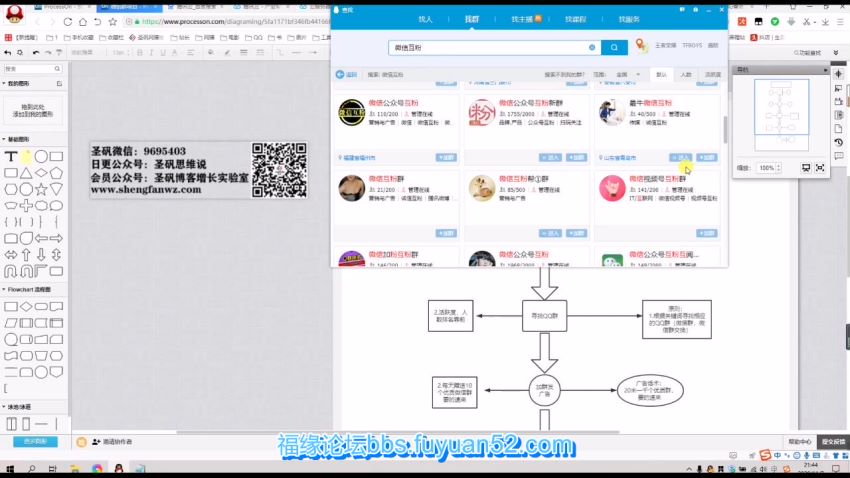Undo the last action in ProcessOn toolbar

point(36,53)
